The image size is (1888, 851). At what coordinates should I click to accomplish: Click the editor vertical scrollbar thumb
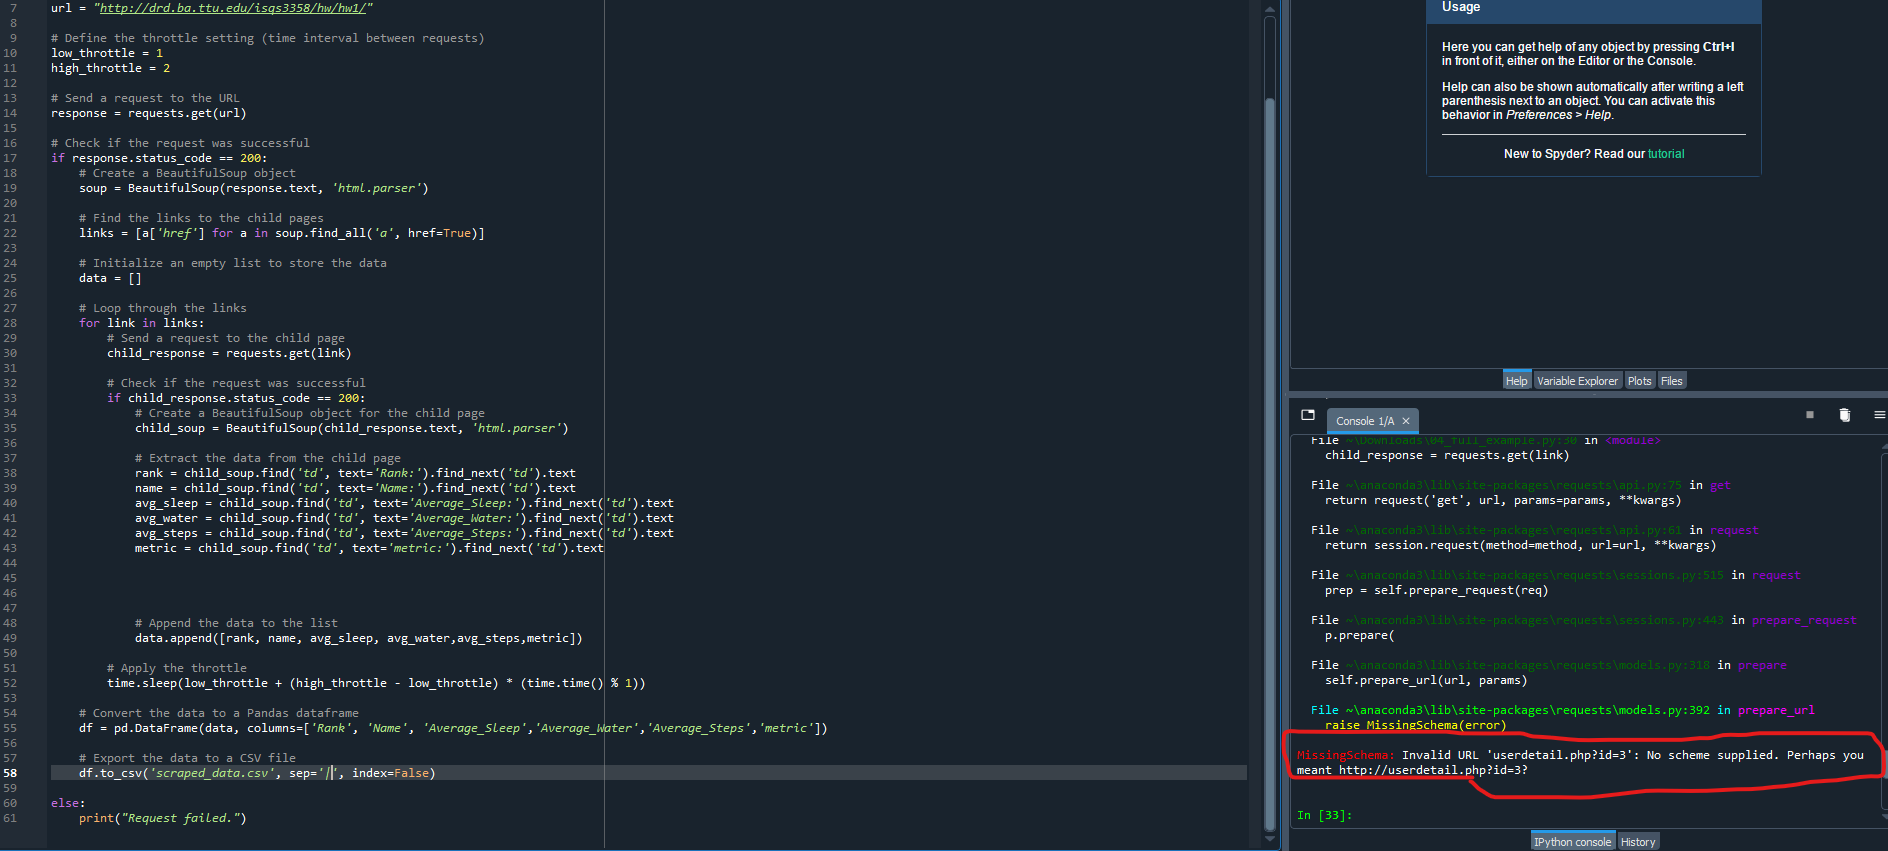[x=1270, y=460]
